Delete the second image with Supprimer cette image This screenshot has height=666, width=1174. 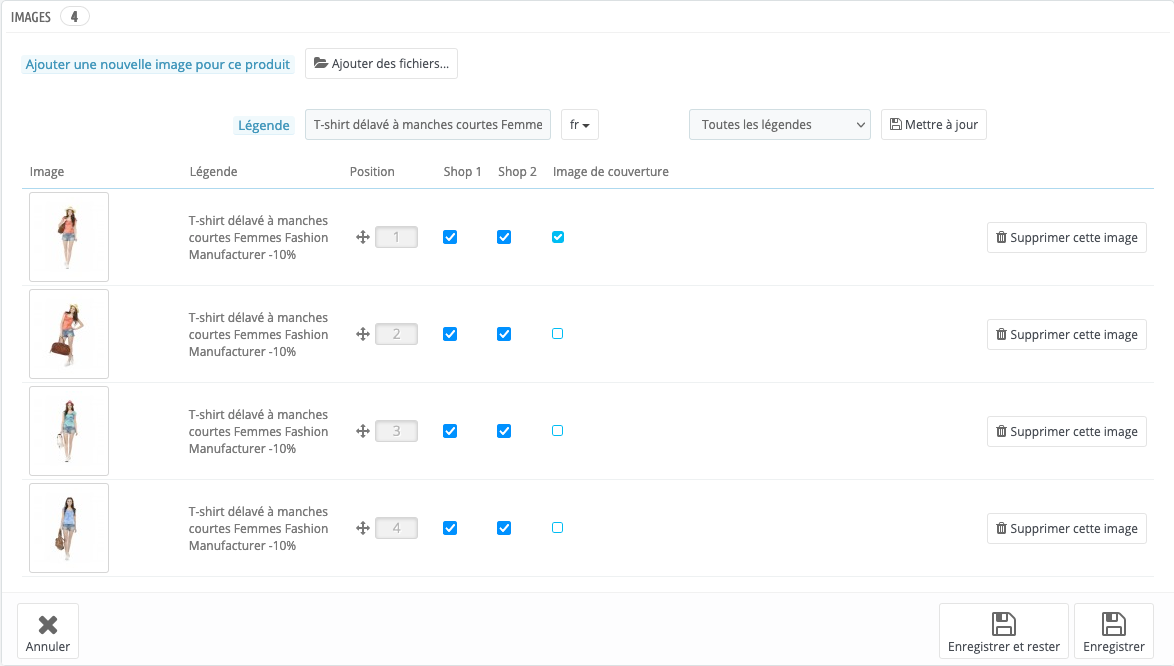click(1066, 334)
